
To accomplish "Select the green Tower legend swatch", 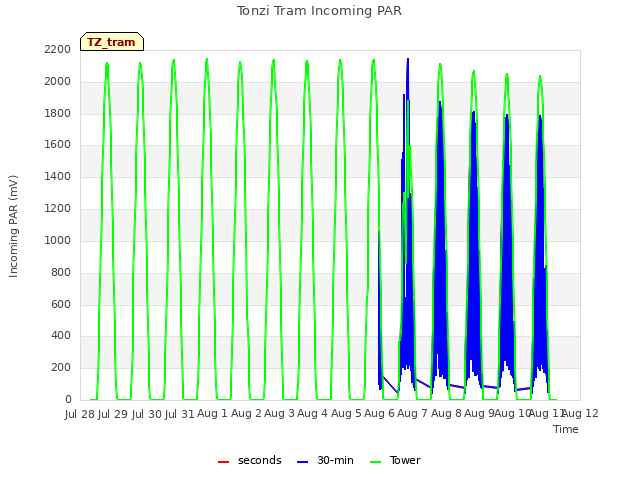I will pos(375,461).
